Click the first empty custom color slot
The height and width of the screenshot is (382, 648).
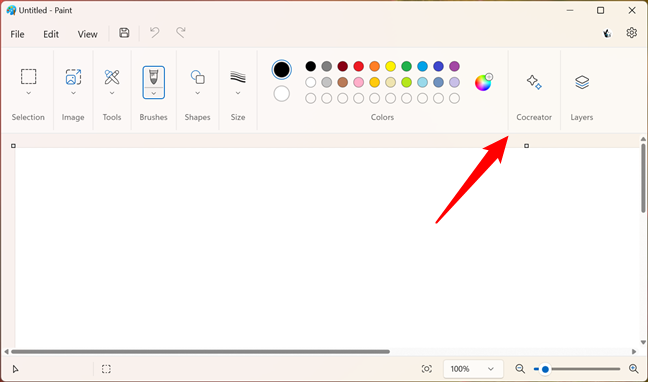pos(310,98)
